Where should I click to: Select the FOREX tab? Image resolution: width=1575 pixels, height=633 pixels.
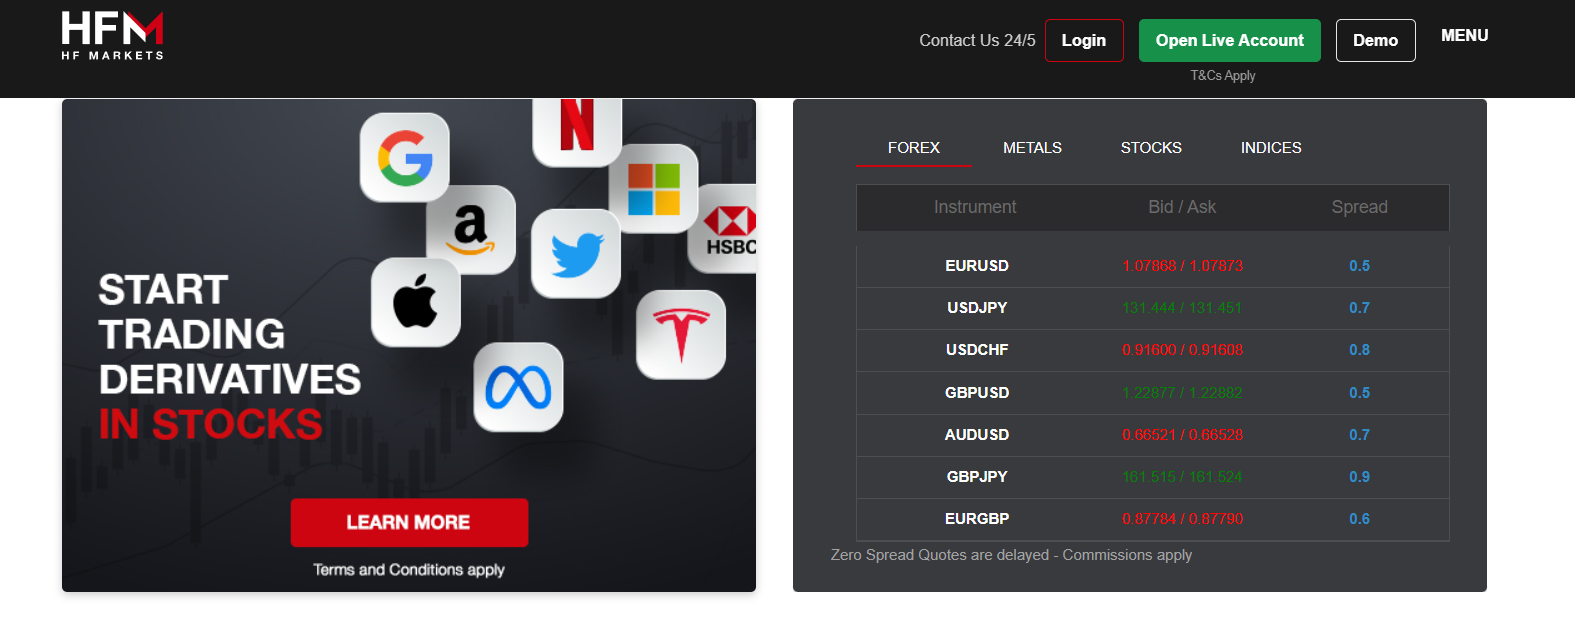(914, 148)
